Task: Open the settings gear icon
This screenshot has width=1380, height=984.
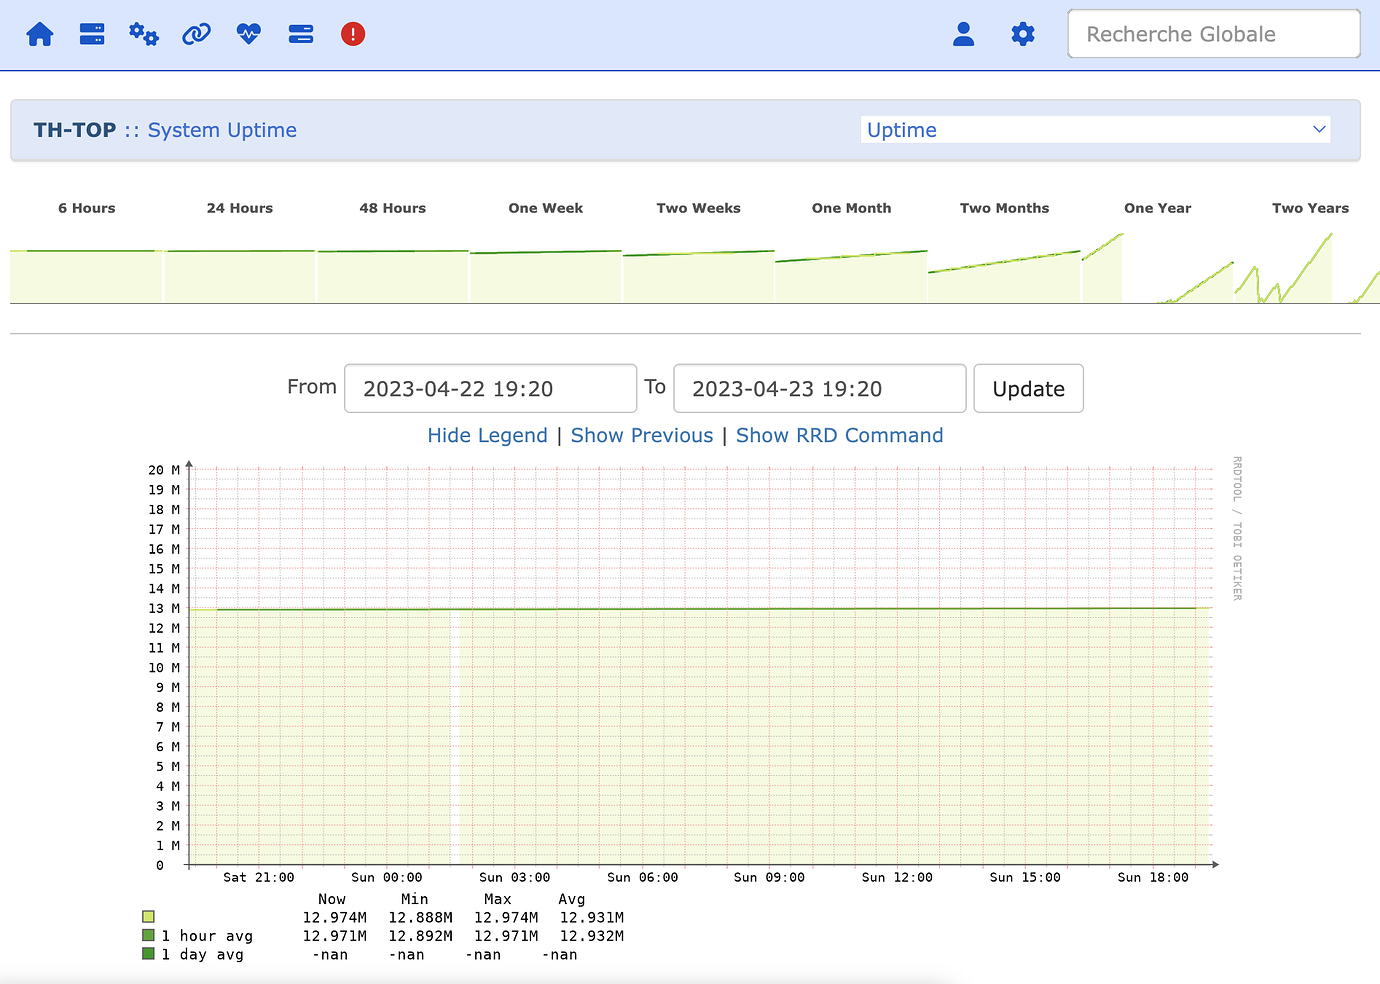Action: [x=1023, y=33]
